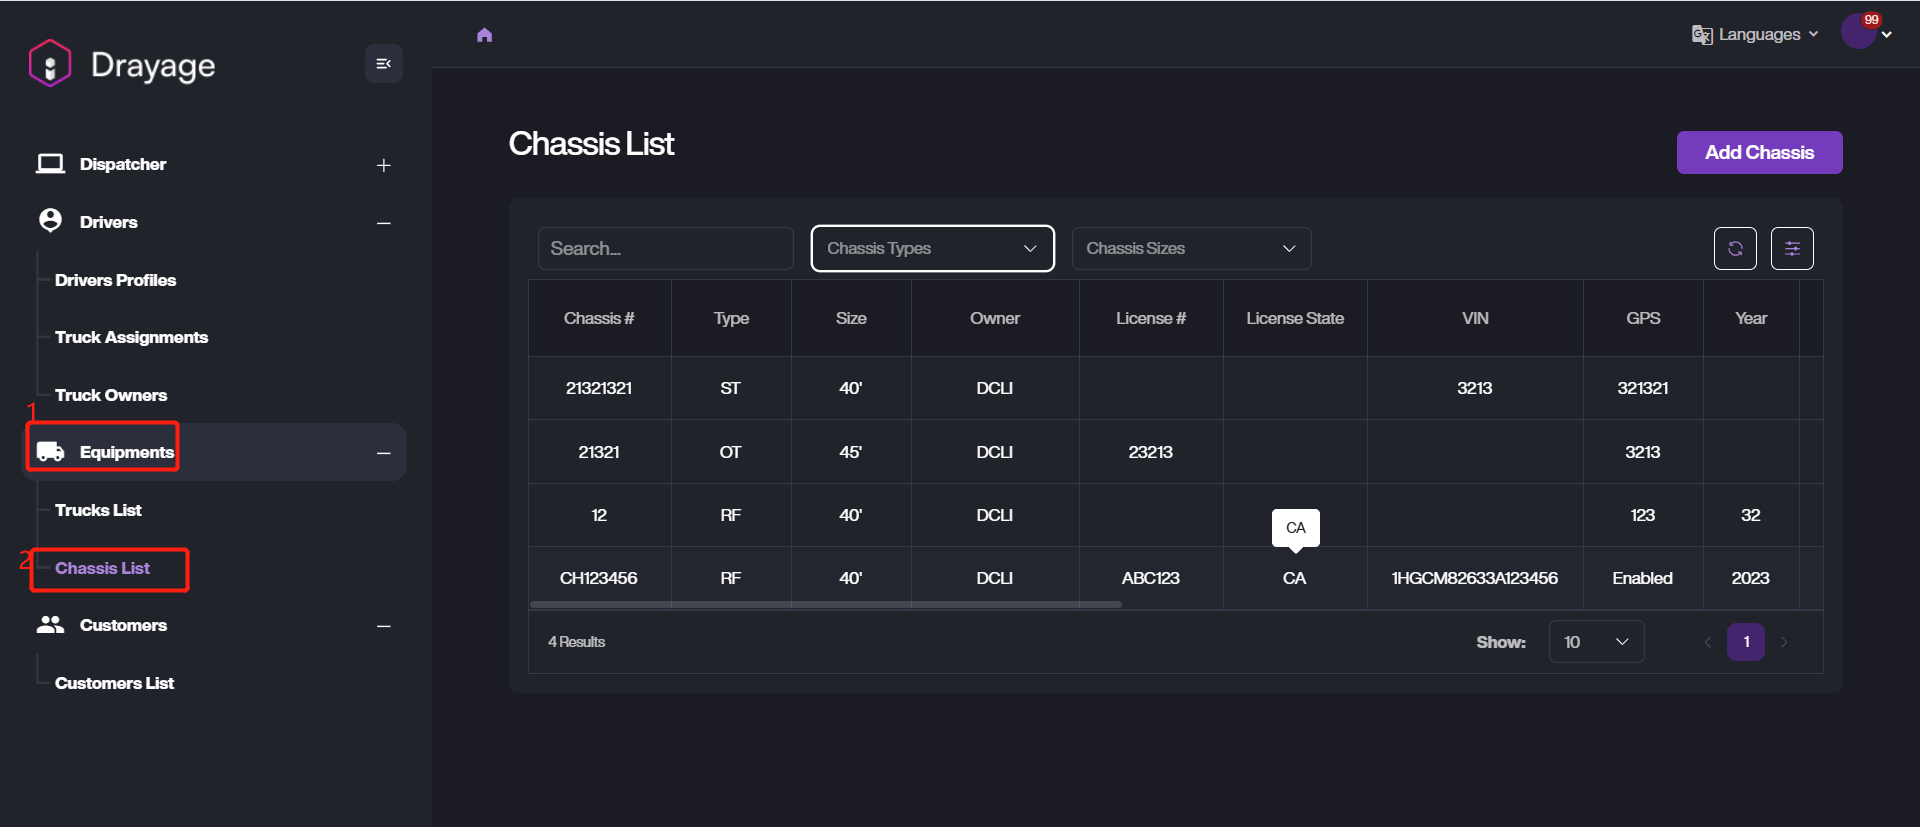Click the refresh icon above the table
This screenshot has width=1920, height=827.
(1735, 248)
